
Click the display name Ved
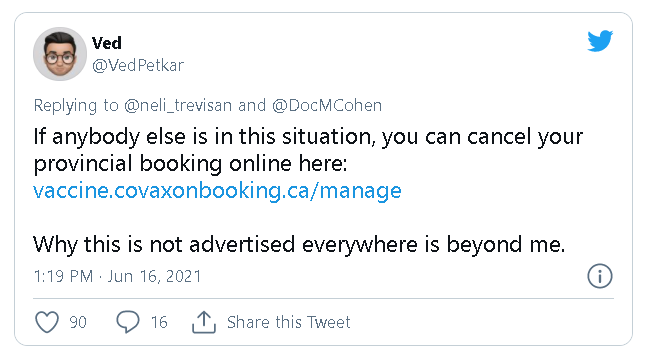(107, 43)
